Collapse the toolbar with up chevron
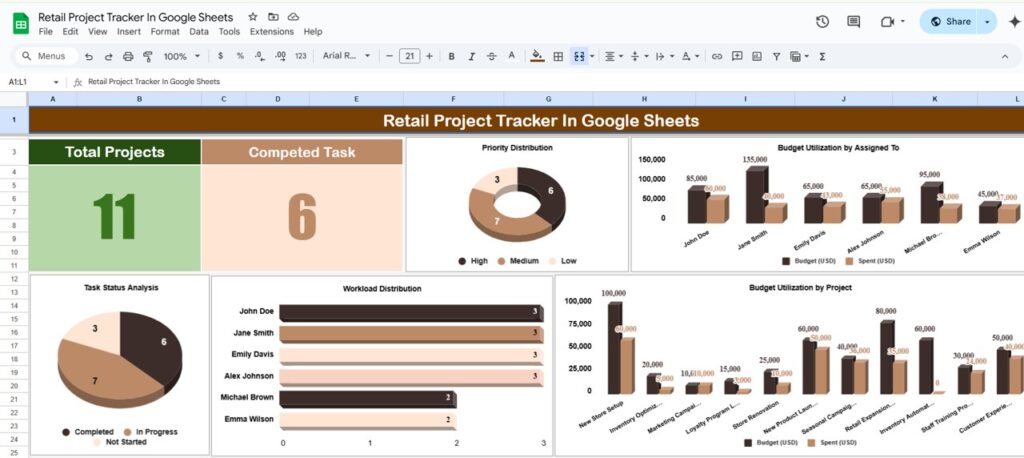1024x458 pixels. tap(1005, 57)
